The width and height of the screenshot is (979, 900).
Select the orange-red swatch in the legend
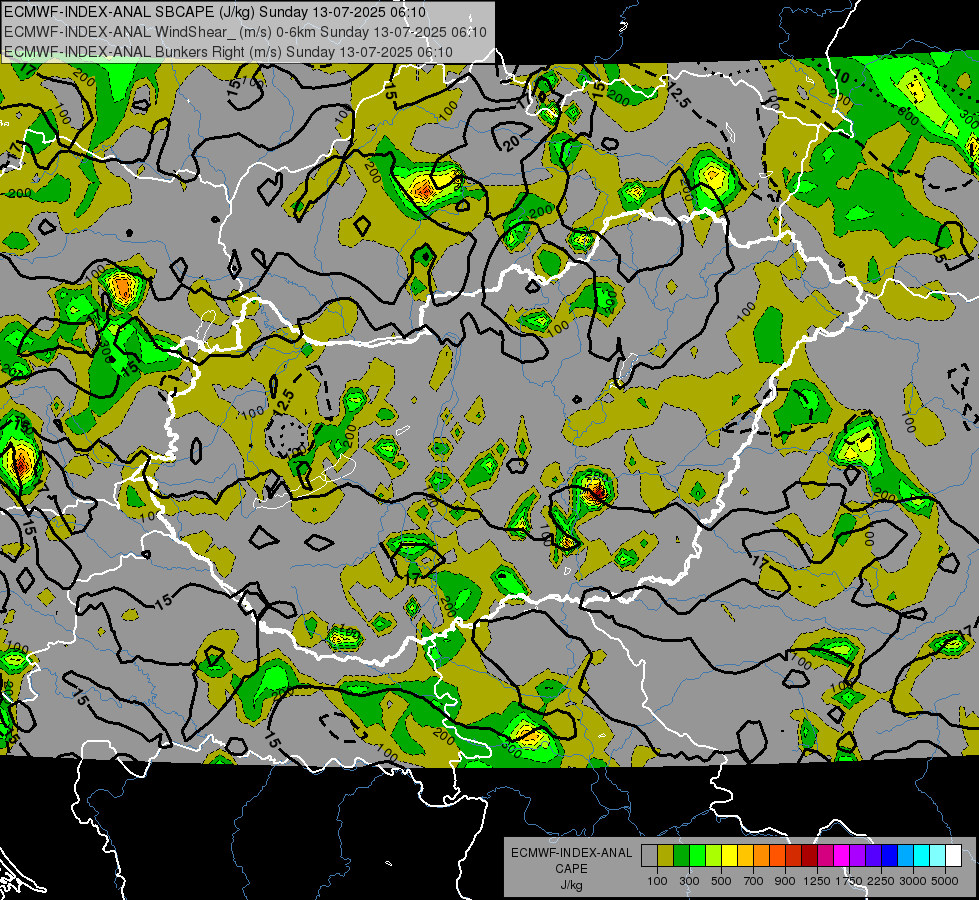click(777, 856)
